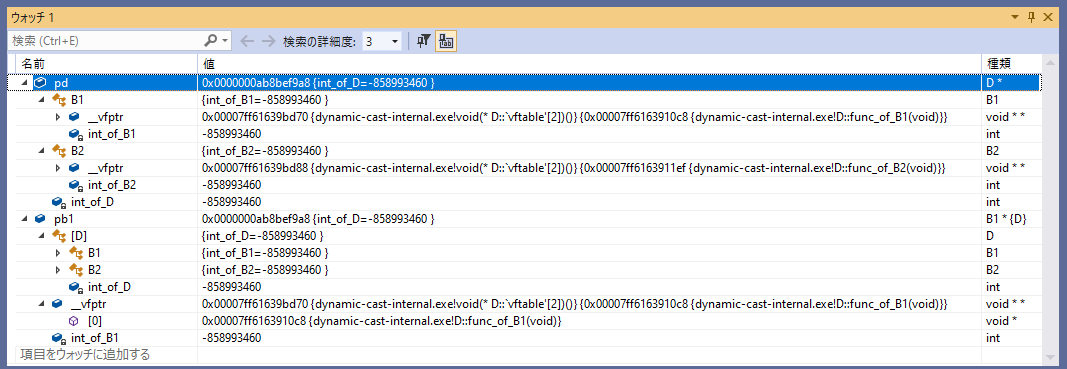The width and height of the screenshot is (1067, 369).
Task: Toggle the pin filter icon in toolbar
Action: point(424,41)
